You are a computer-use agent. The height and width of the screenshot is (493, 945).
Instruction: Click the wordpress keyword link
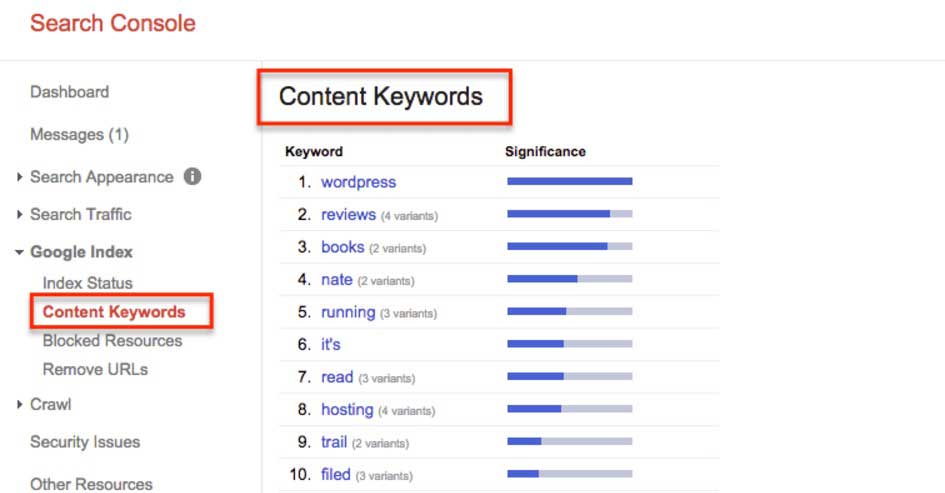click(359, 182)
